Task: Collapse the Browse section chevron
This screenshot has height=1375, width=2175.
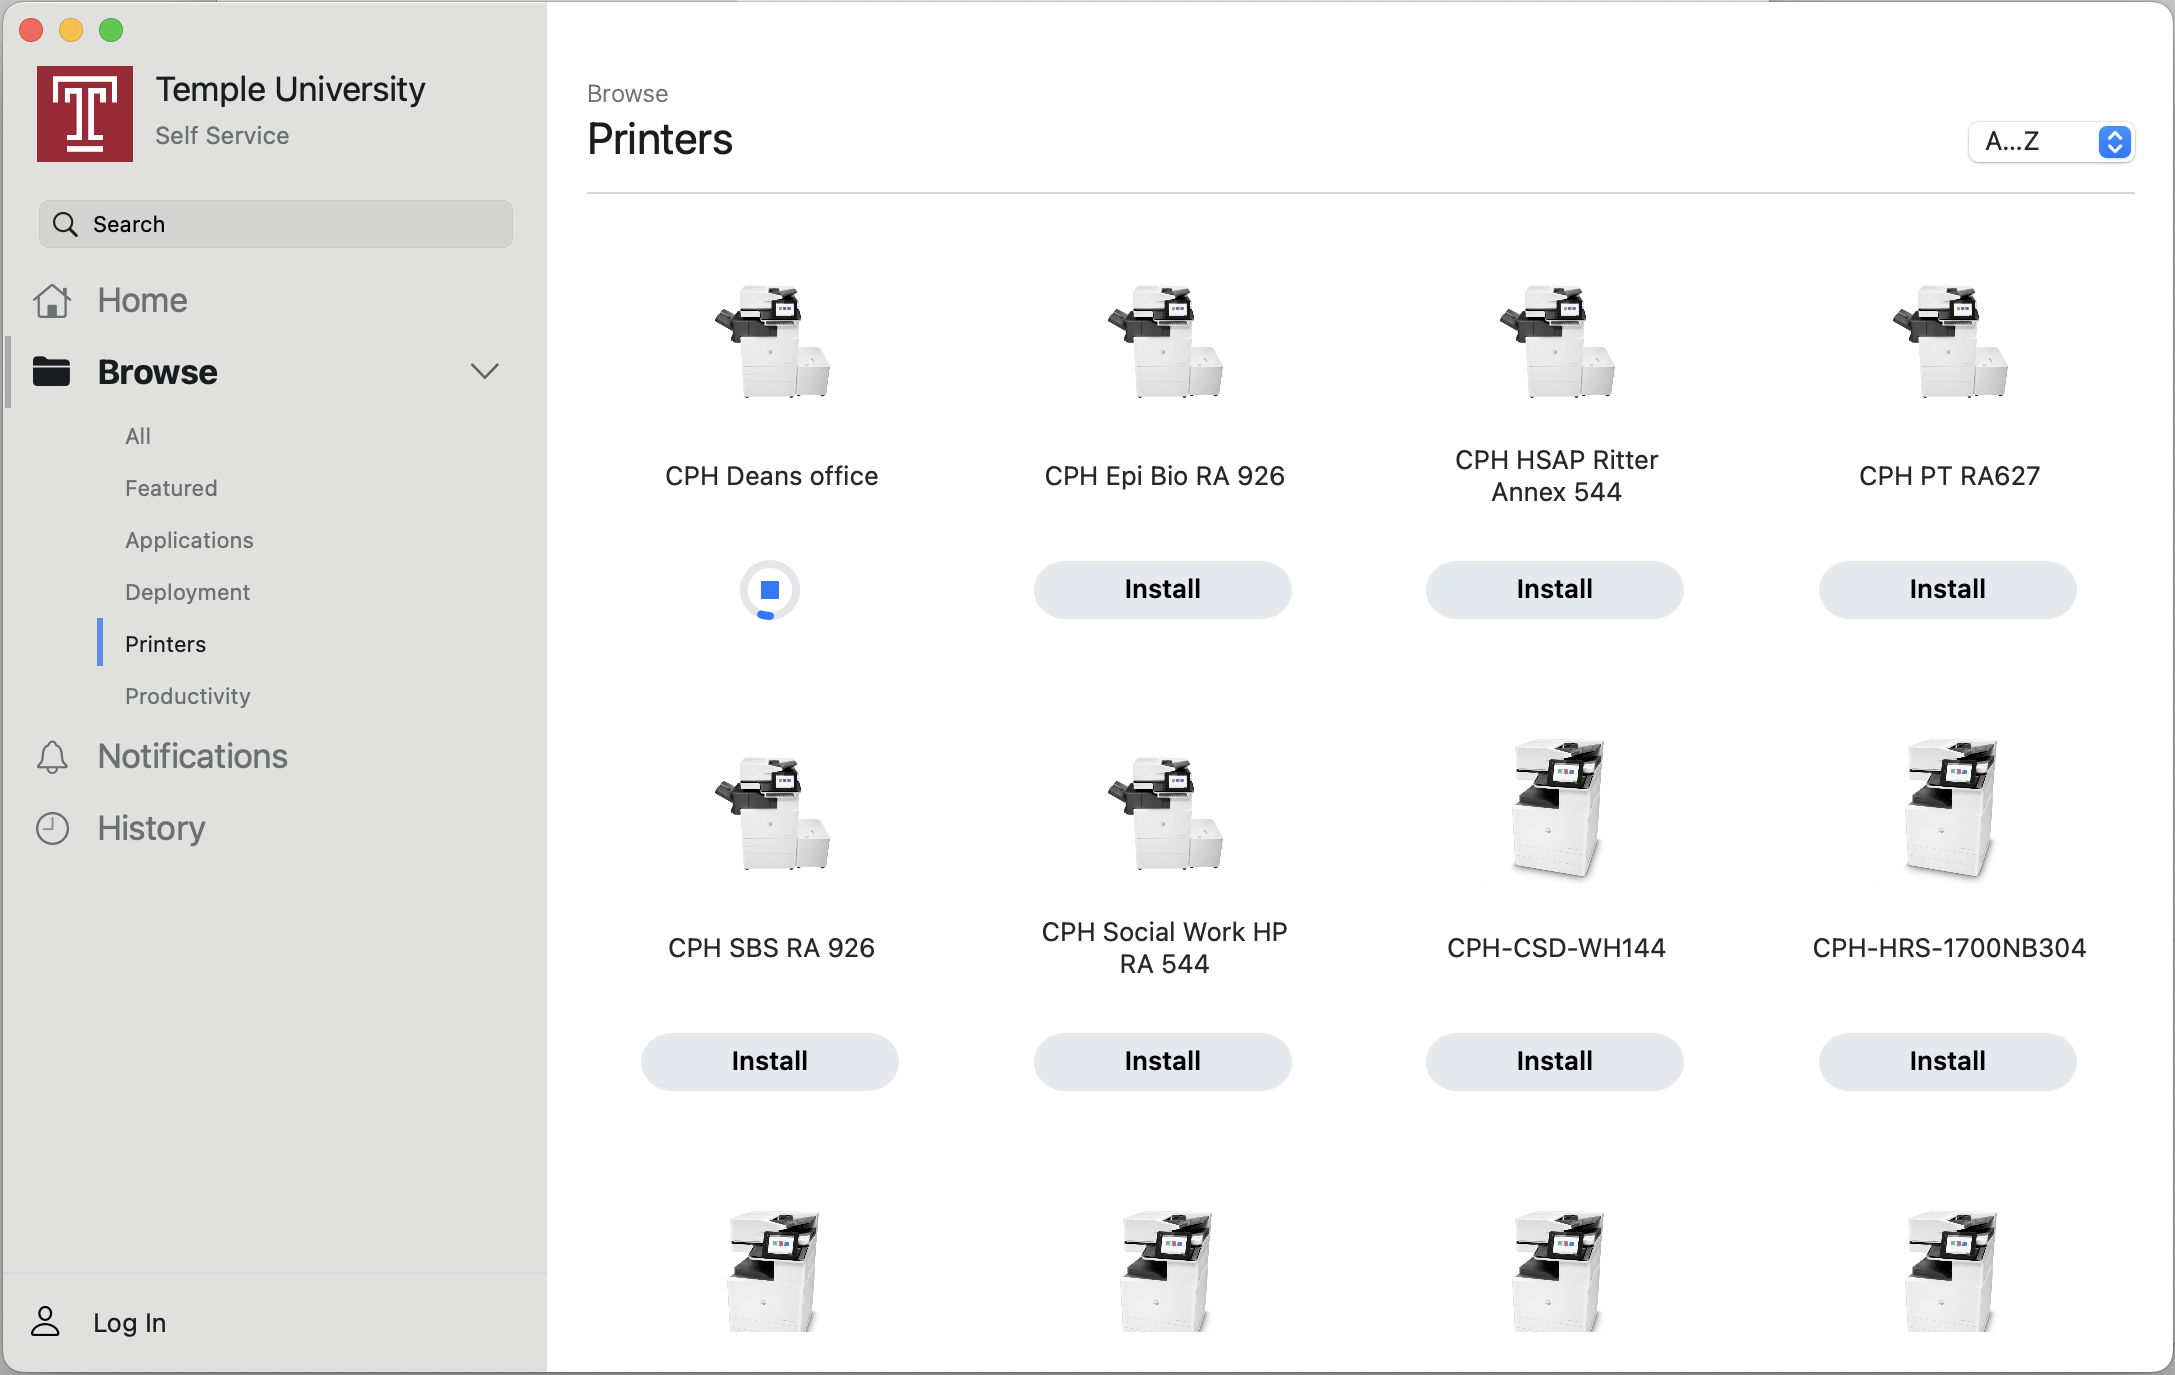Action: (485, 372)
